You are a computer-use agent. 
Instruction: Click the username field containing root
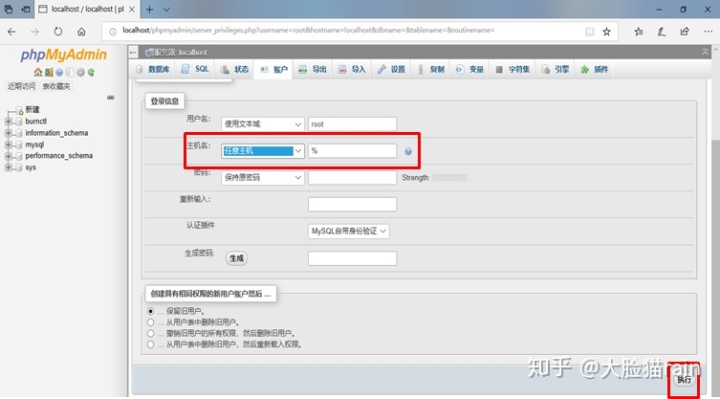tap(352, 124)
